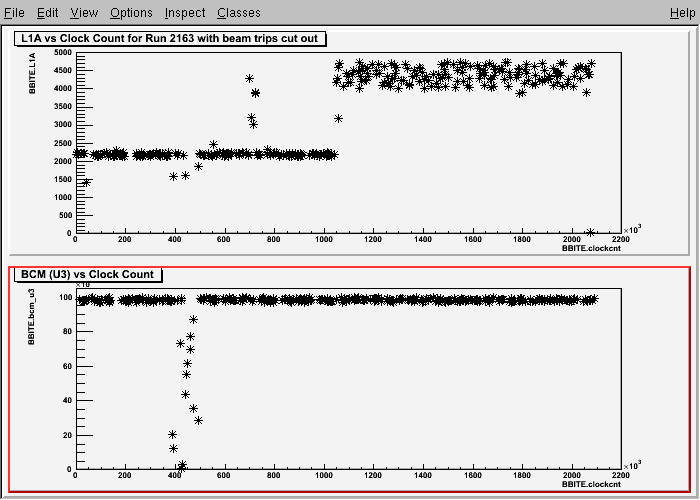Open the File menu
The image size is (700, 500).
point(14,13)
